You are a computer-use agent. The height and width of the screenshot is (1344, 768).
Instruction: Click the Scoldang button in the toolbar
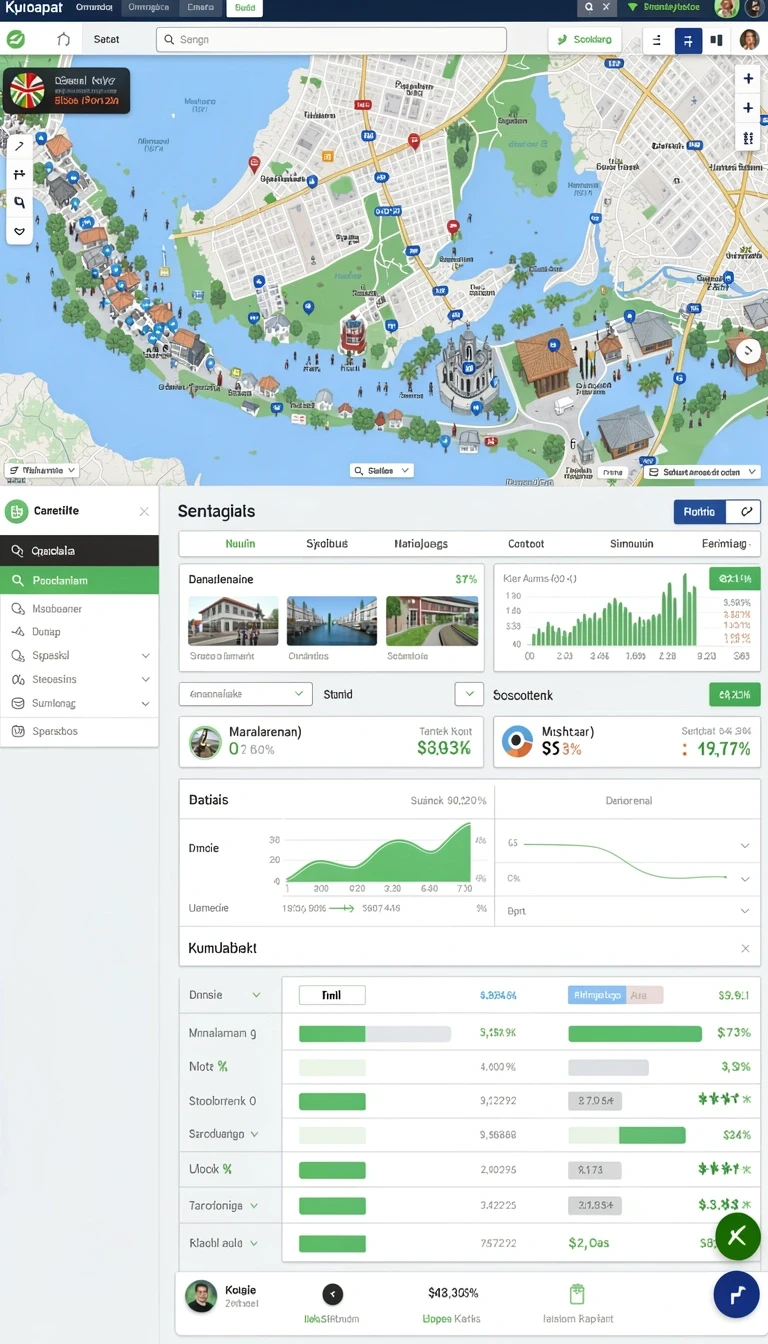(x=584, y=40)
